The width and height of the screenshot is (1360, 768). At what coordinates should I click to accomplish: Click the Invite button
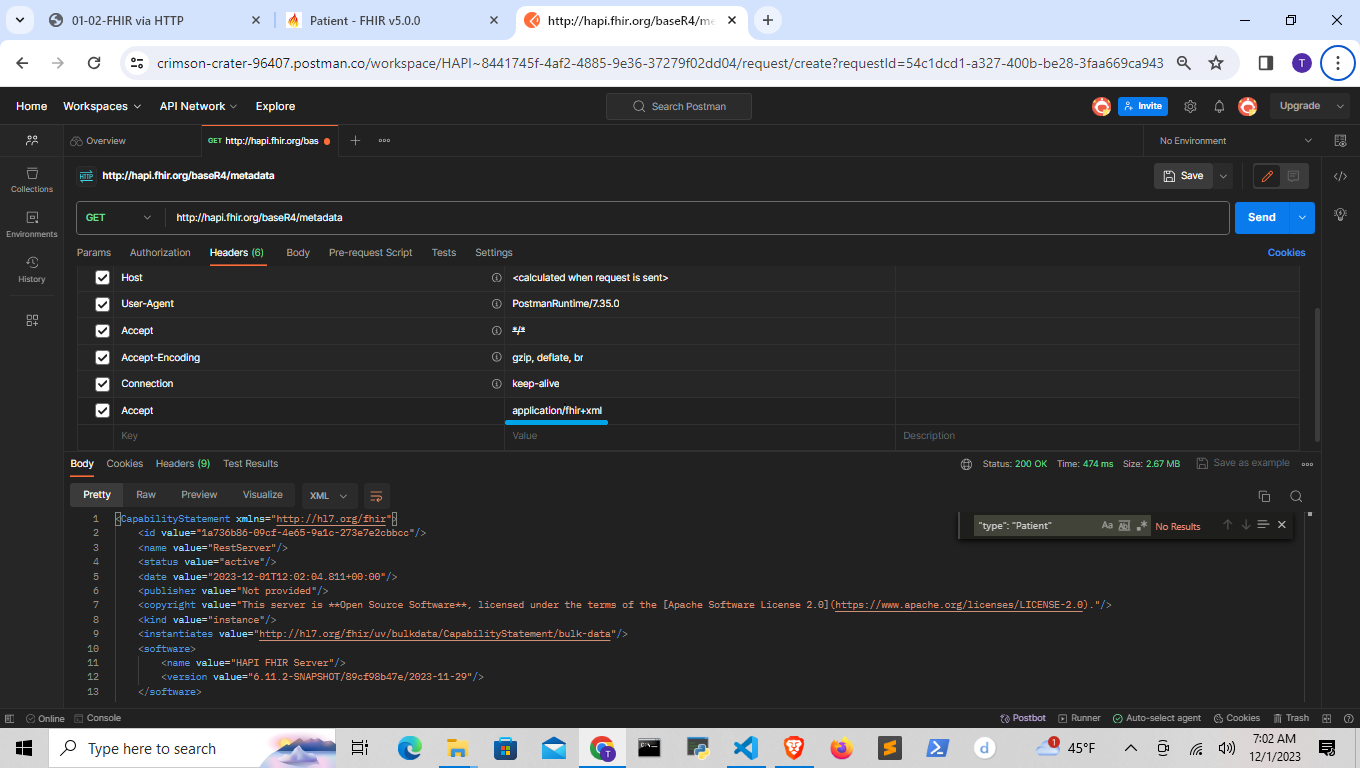pyautogui.click(x=1143, y=106)
